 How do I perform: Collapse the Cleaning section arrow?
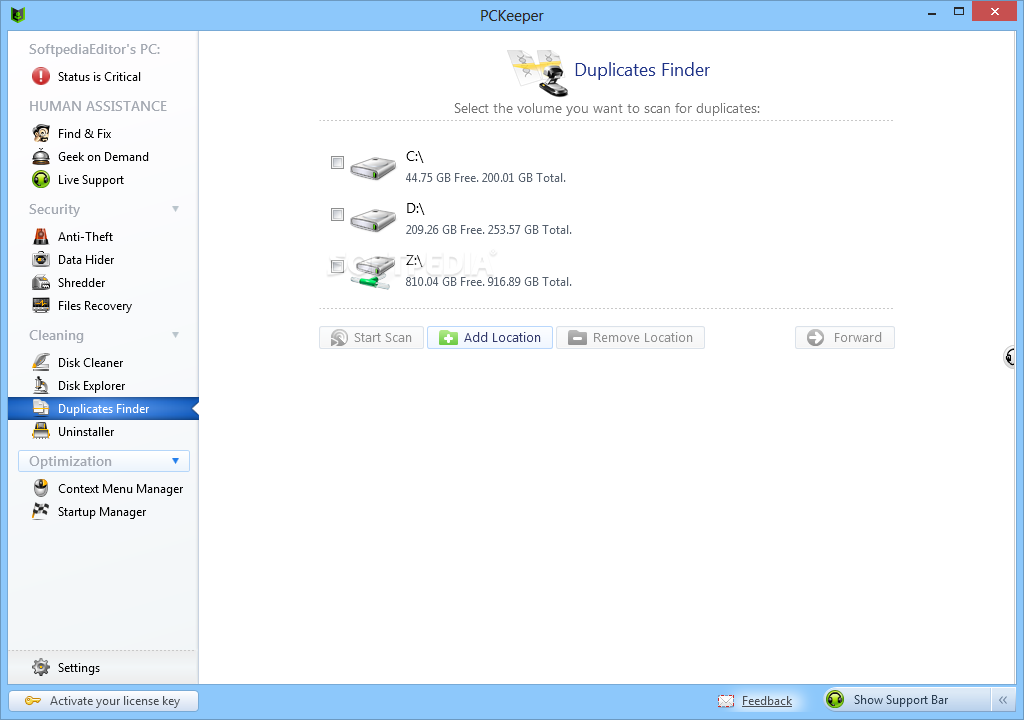pos(175,335)
